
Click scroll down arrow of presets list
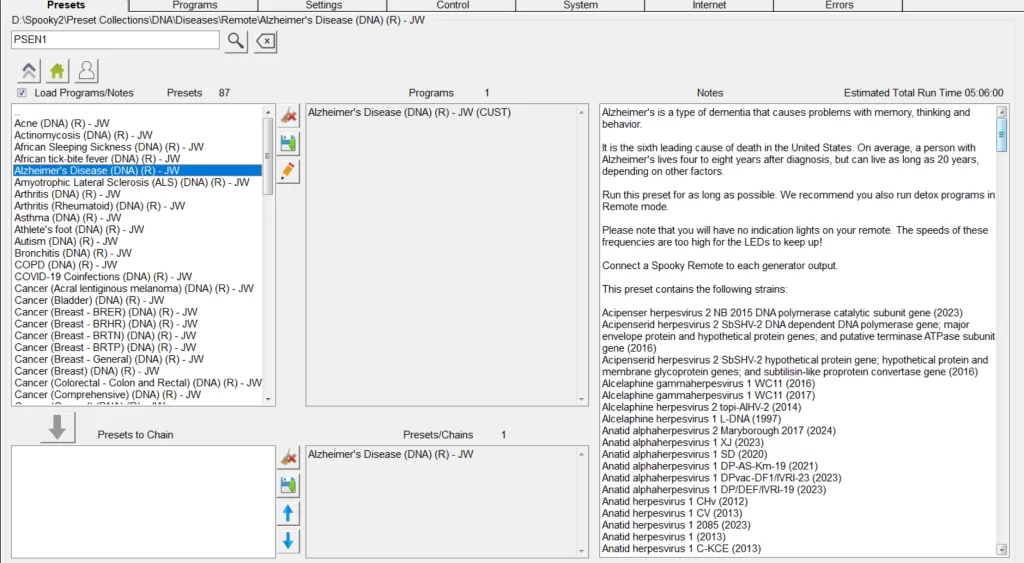tap(267, 399)
